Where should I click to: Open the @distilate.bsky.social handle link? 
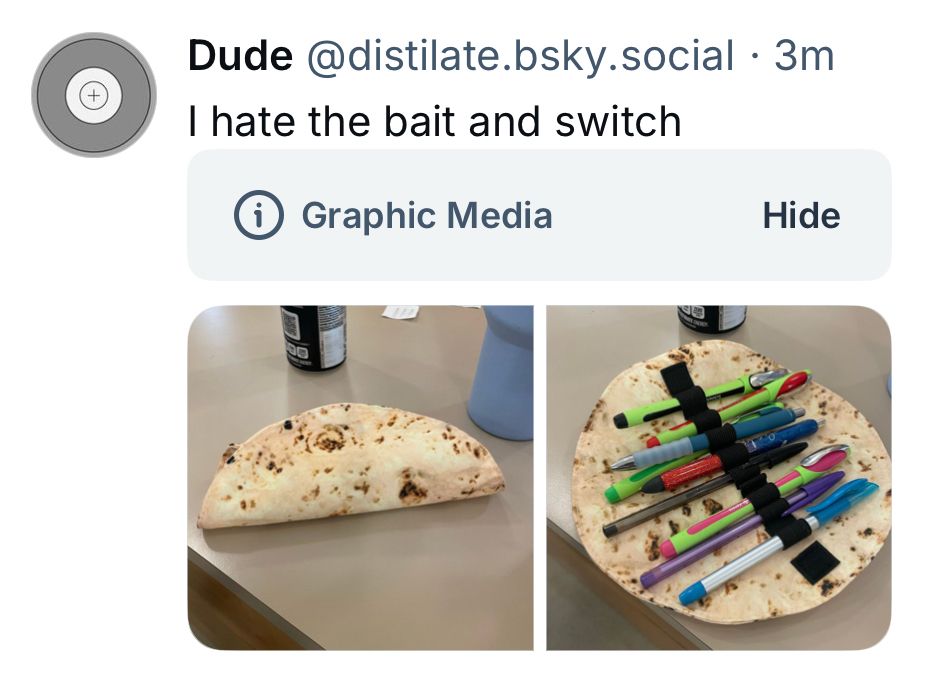520,57
